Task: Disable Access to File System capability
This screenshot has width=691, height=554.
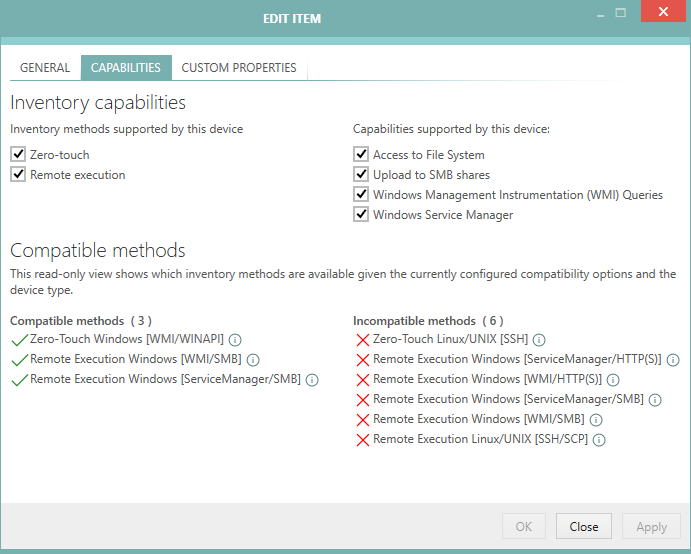Action: pos(361,155)
